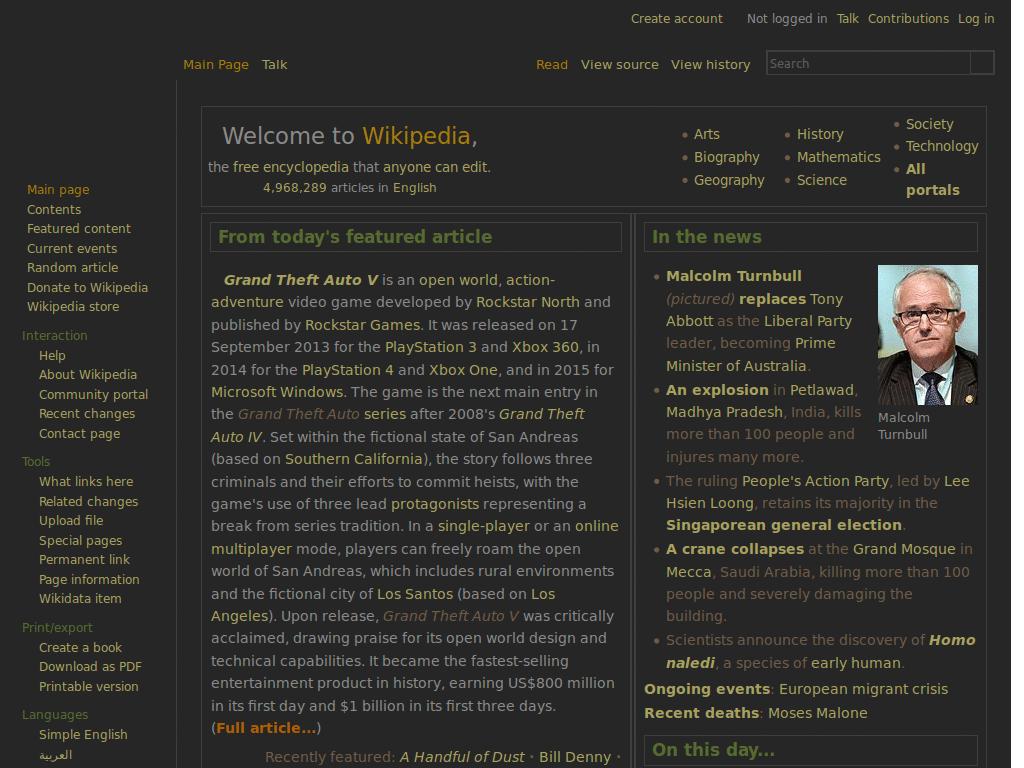1024x768 pixels.
Task: Click the Upload file link
Action: (x=71, y=521)
